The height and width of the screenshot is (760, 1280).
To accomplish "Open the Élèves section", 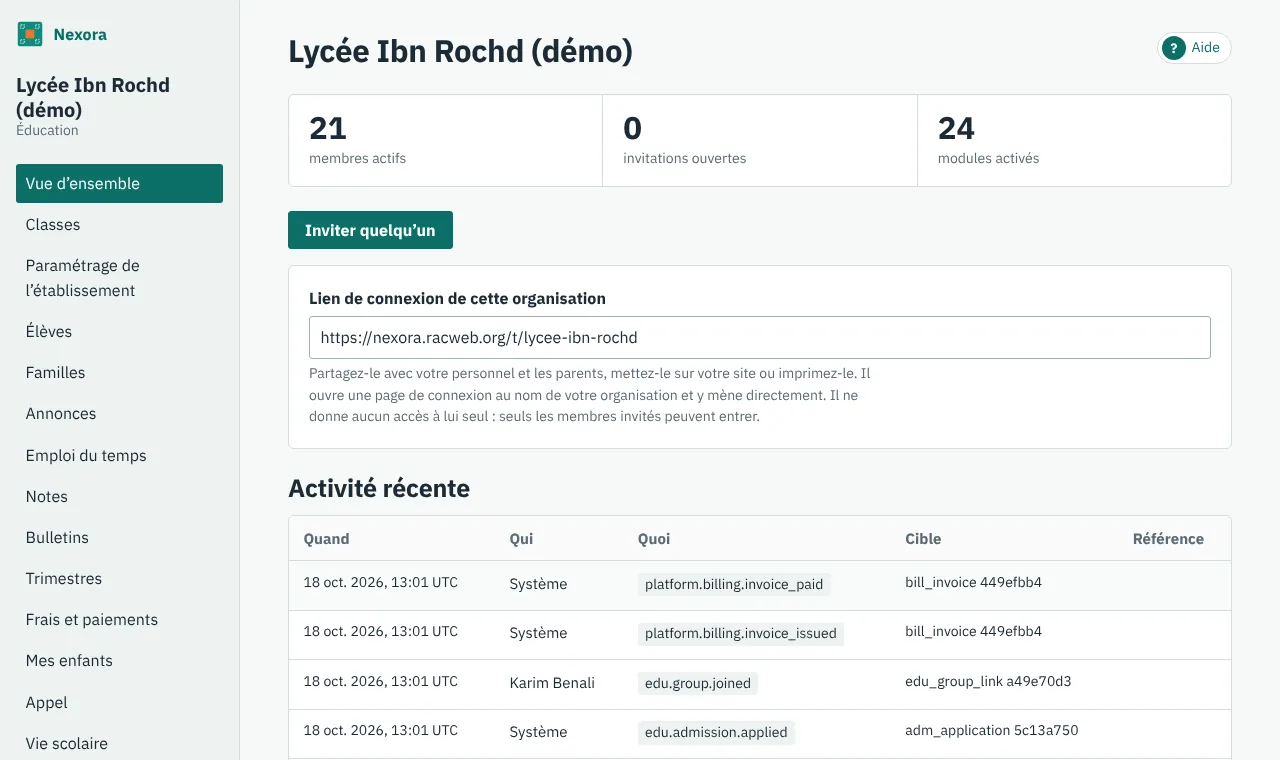I will [119, 331].
